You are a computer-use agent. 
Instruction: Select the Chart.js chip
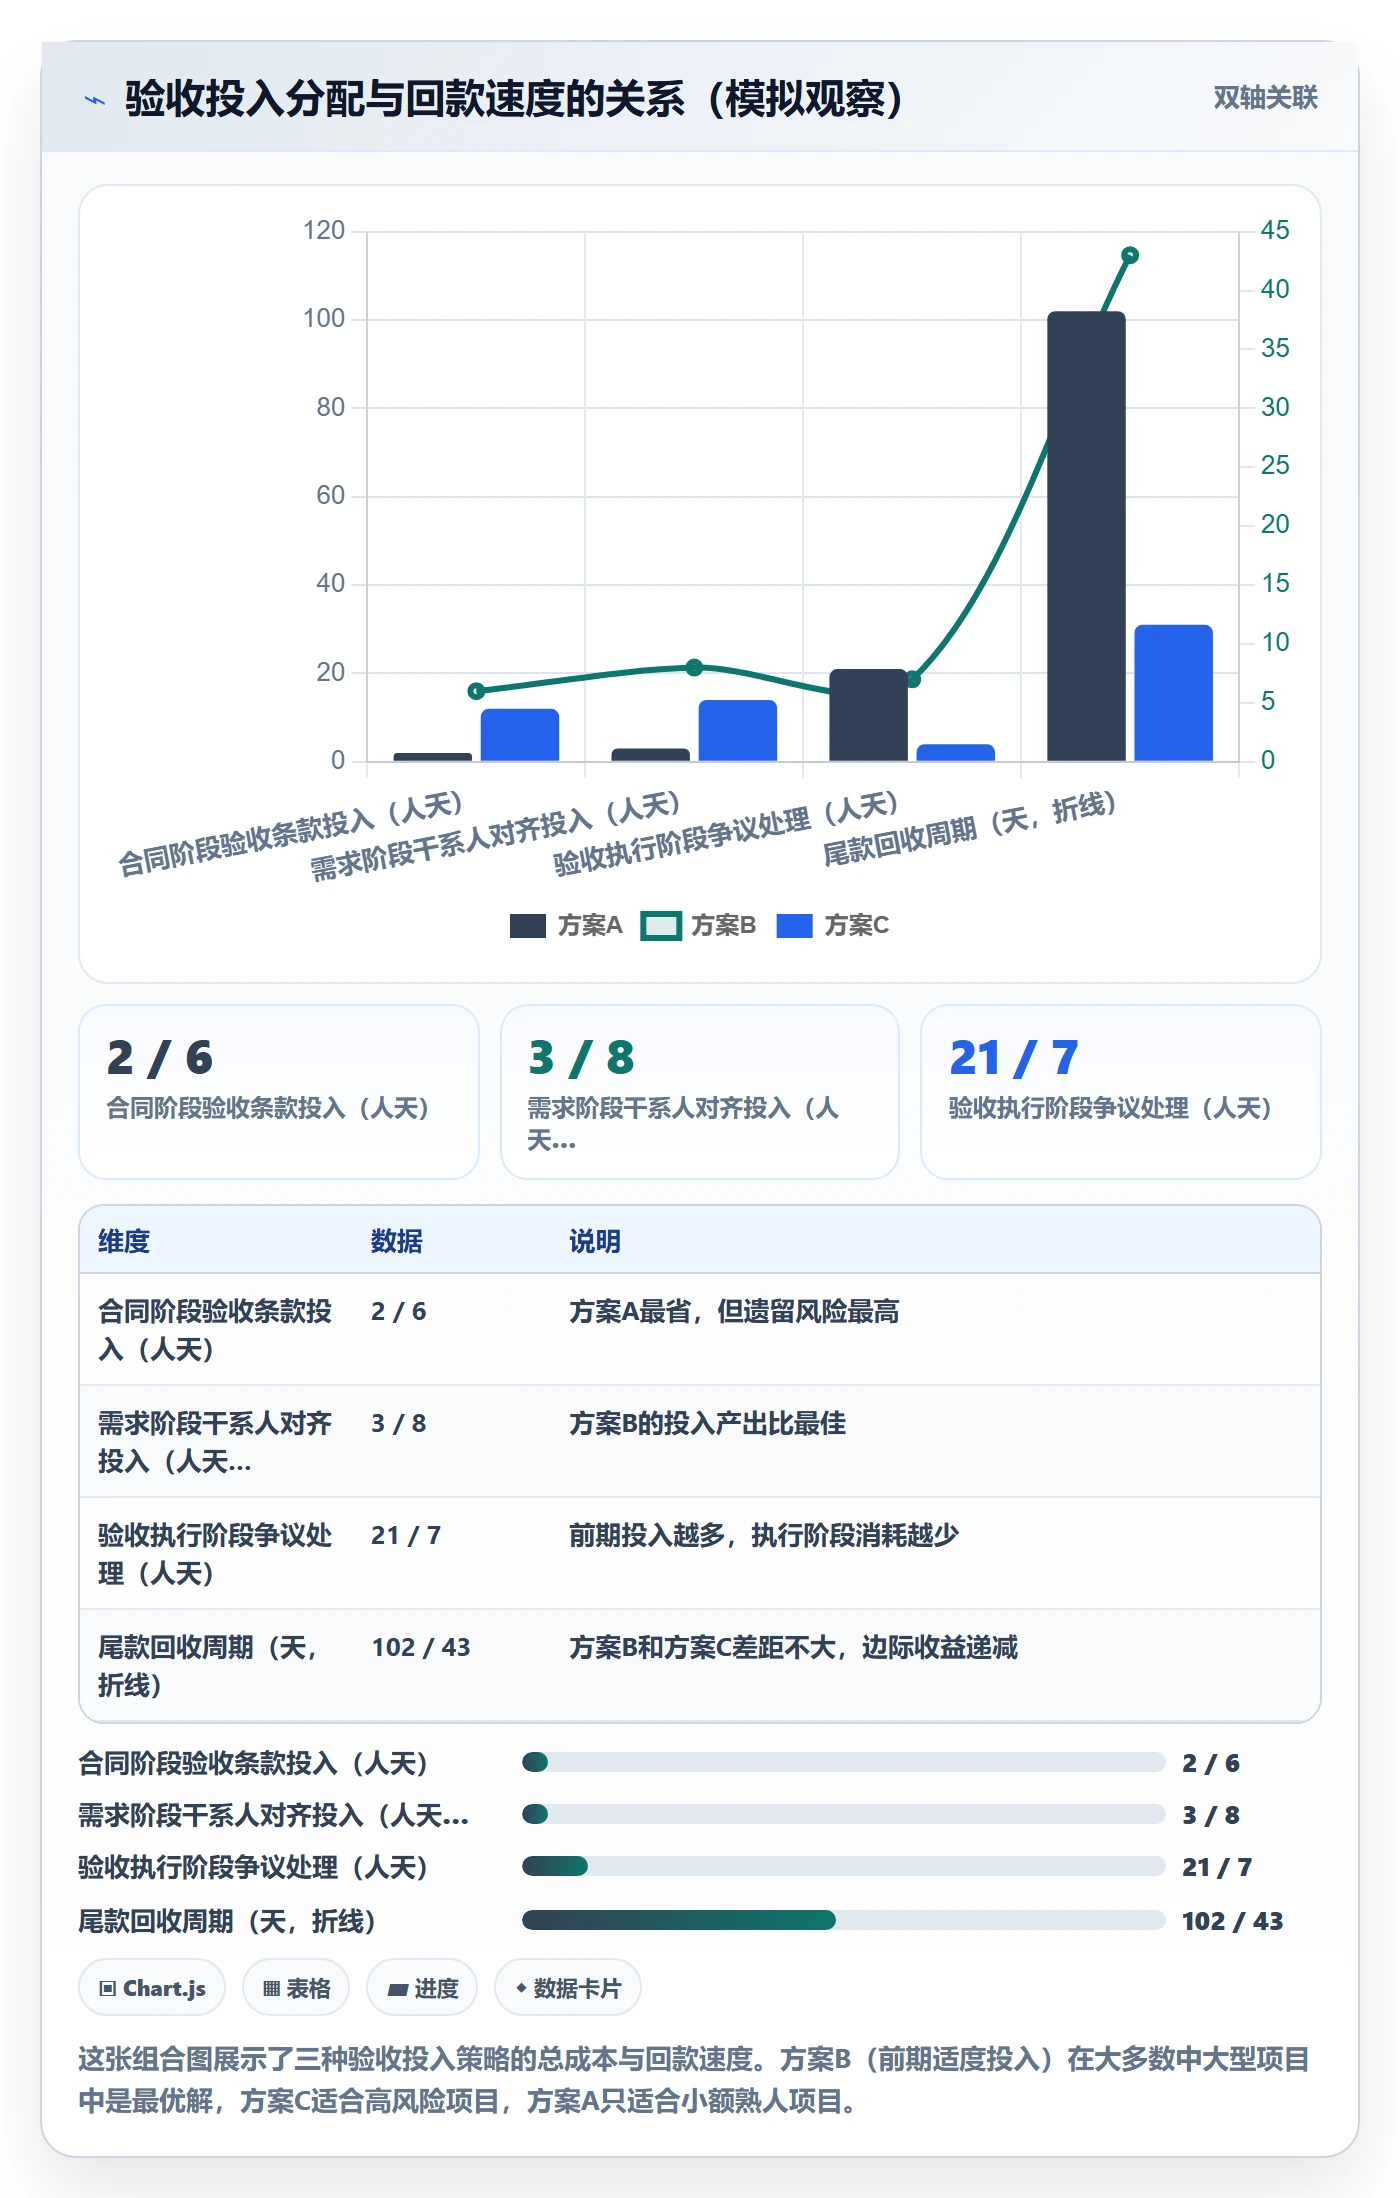[x=152, y=1988]
